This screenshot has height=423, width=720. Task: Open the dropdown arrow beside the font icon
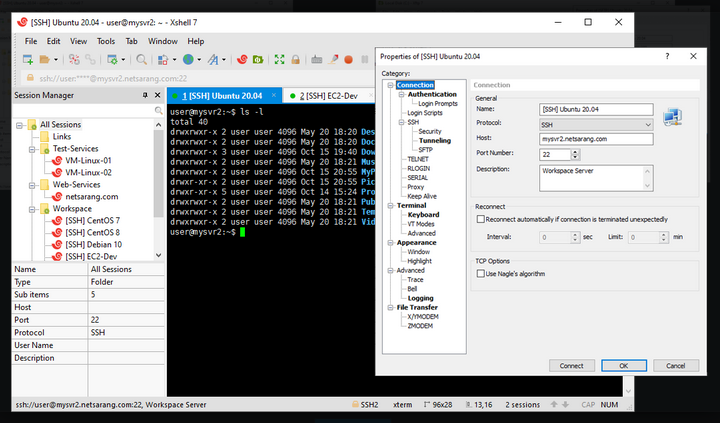click(x=224, y=59)
